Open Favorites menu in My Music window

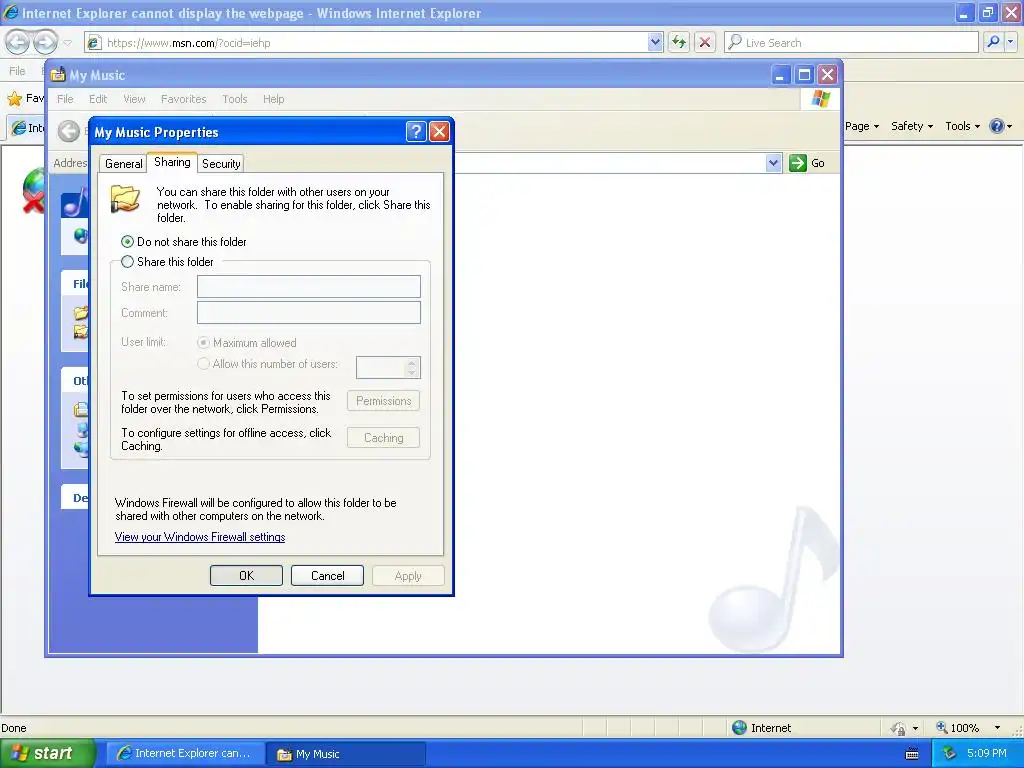click(x=184, y=99)
